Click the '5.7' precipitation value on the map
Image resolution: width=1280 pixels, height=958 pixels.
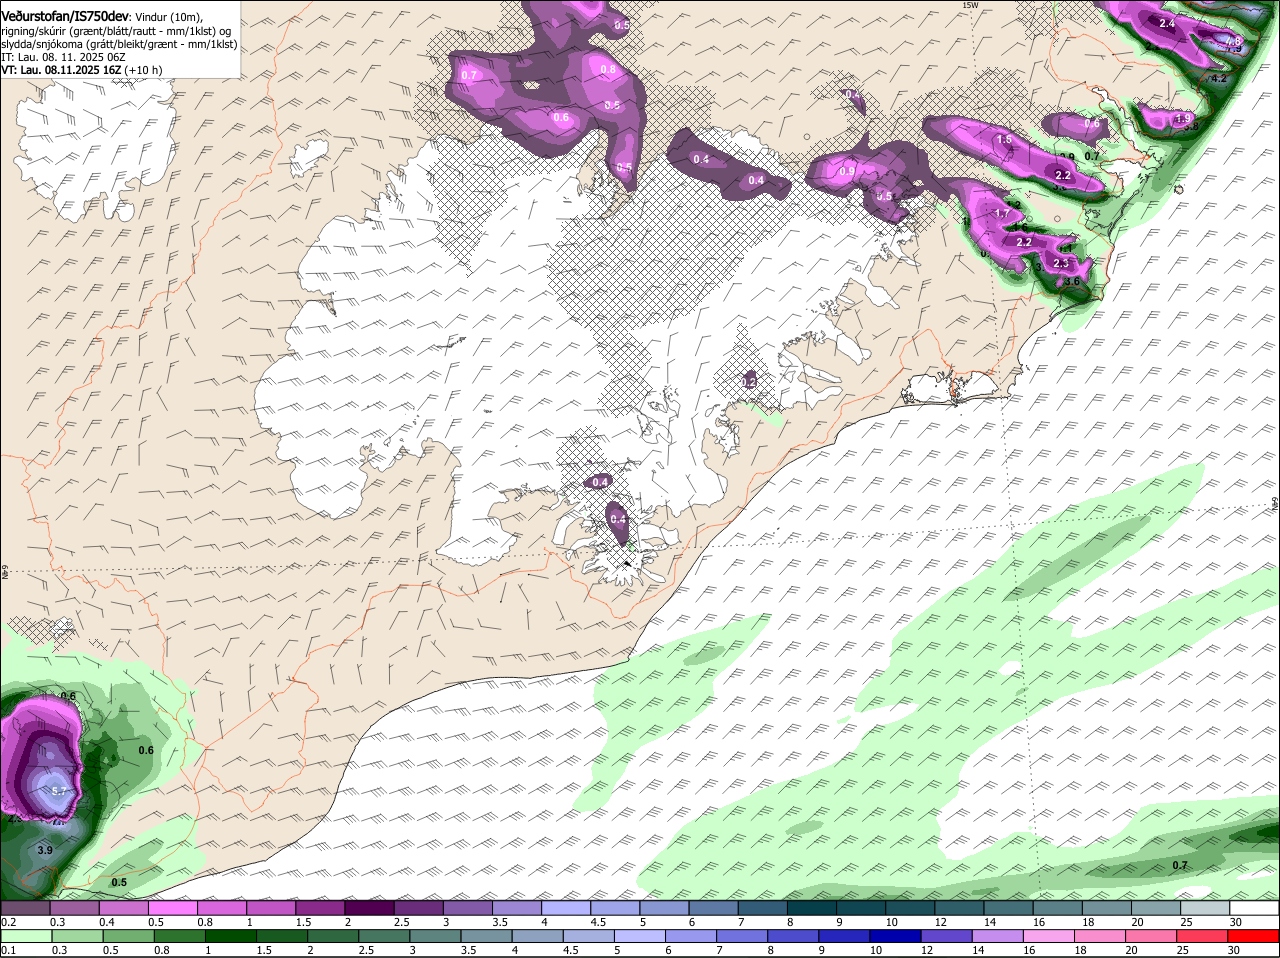58,790
